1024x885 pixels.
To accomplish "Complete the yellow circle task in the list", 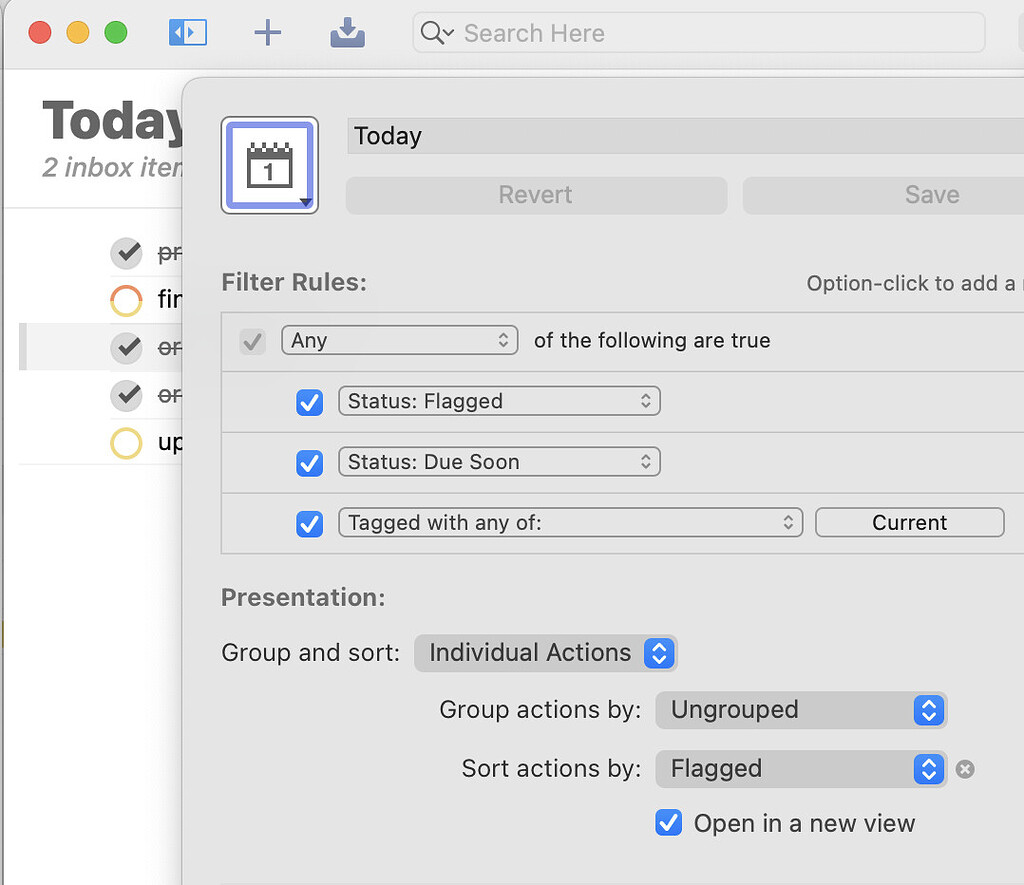I will [x=126, y=443].
